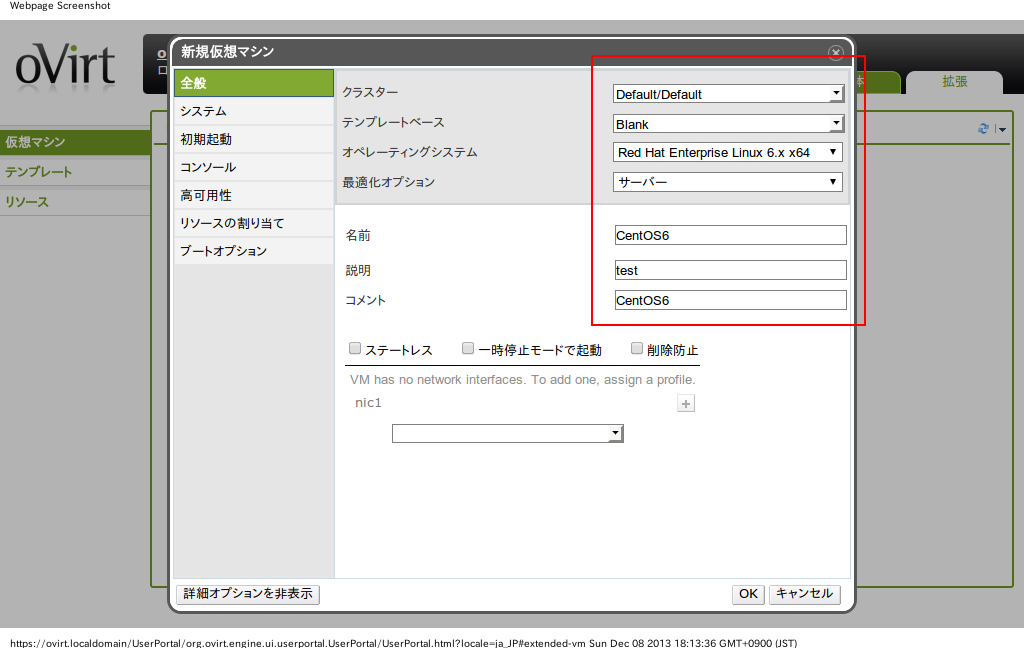This screenshot has height=648, width=1024.
Task: Open the オペレーティングシステム dropdown
Action: 728,152
